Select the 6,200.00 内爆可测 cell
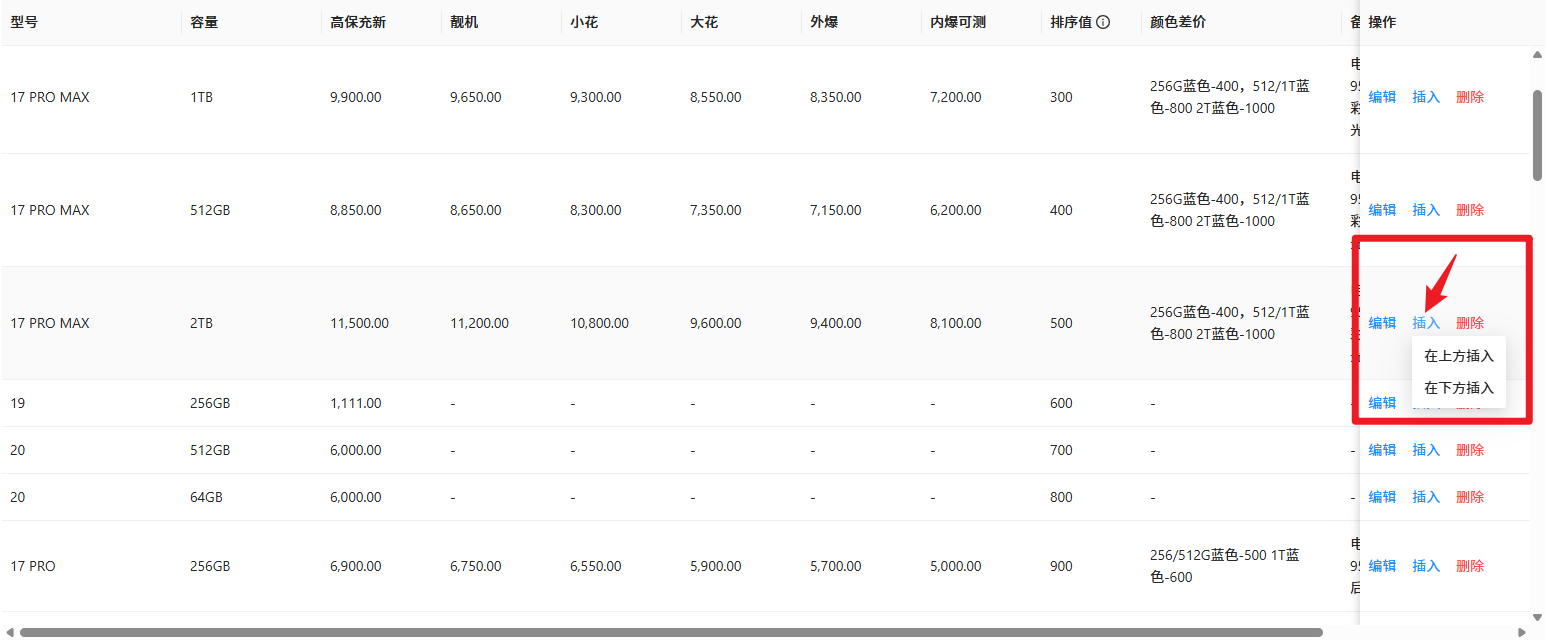The width and height of the screenshot is (1547, 642). click(956, 210)
